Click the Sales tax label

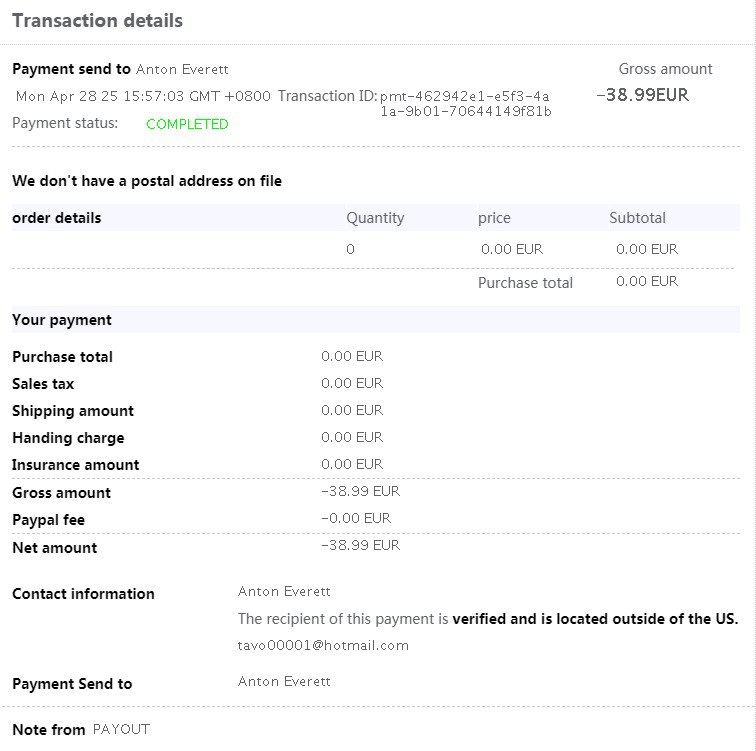[x=43, y=384]
